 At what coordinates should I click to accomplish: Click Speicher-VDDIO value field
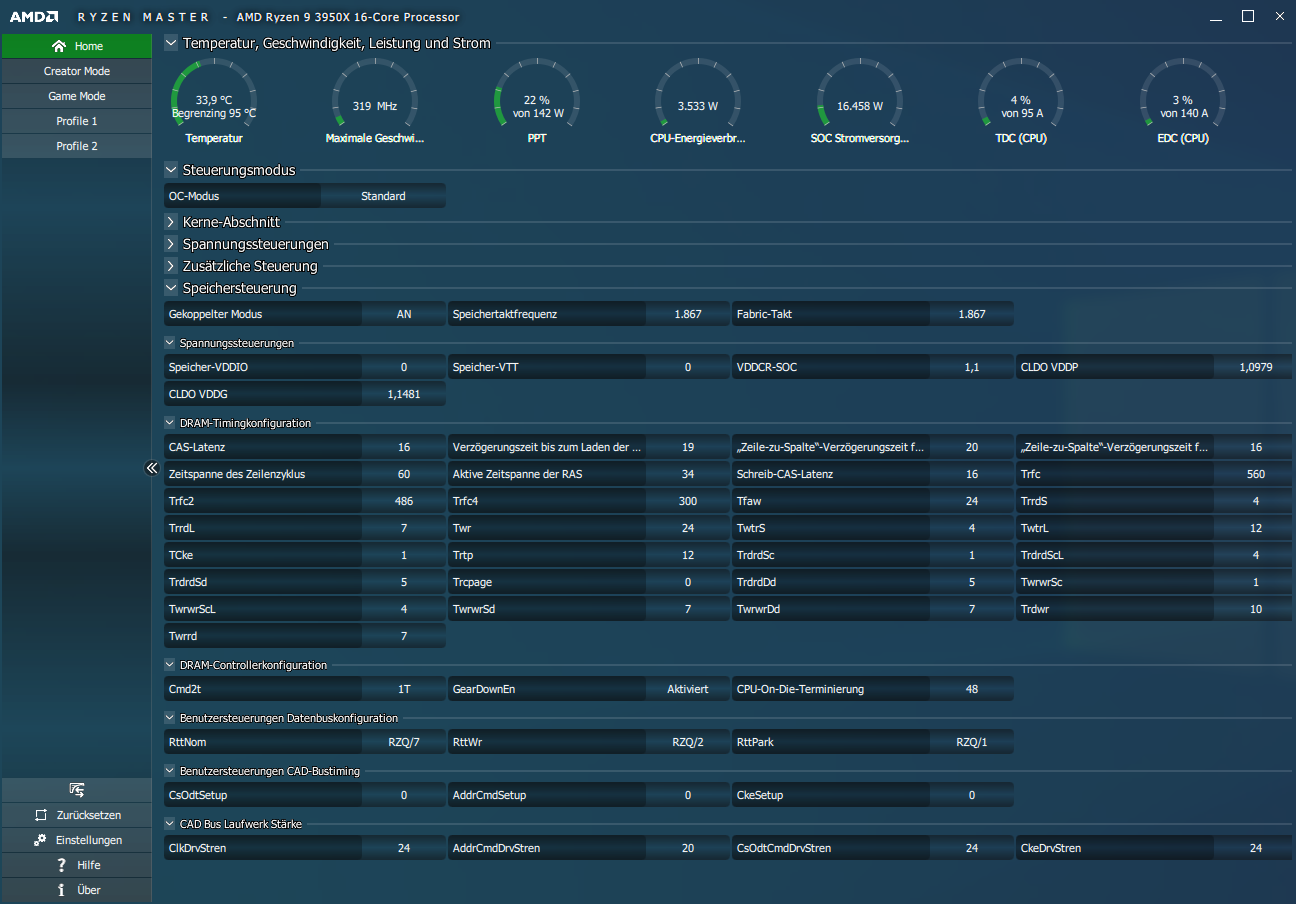tap(404, 367)
